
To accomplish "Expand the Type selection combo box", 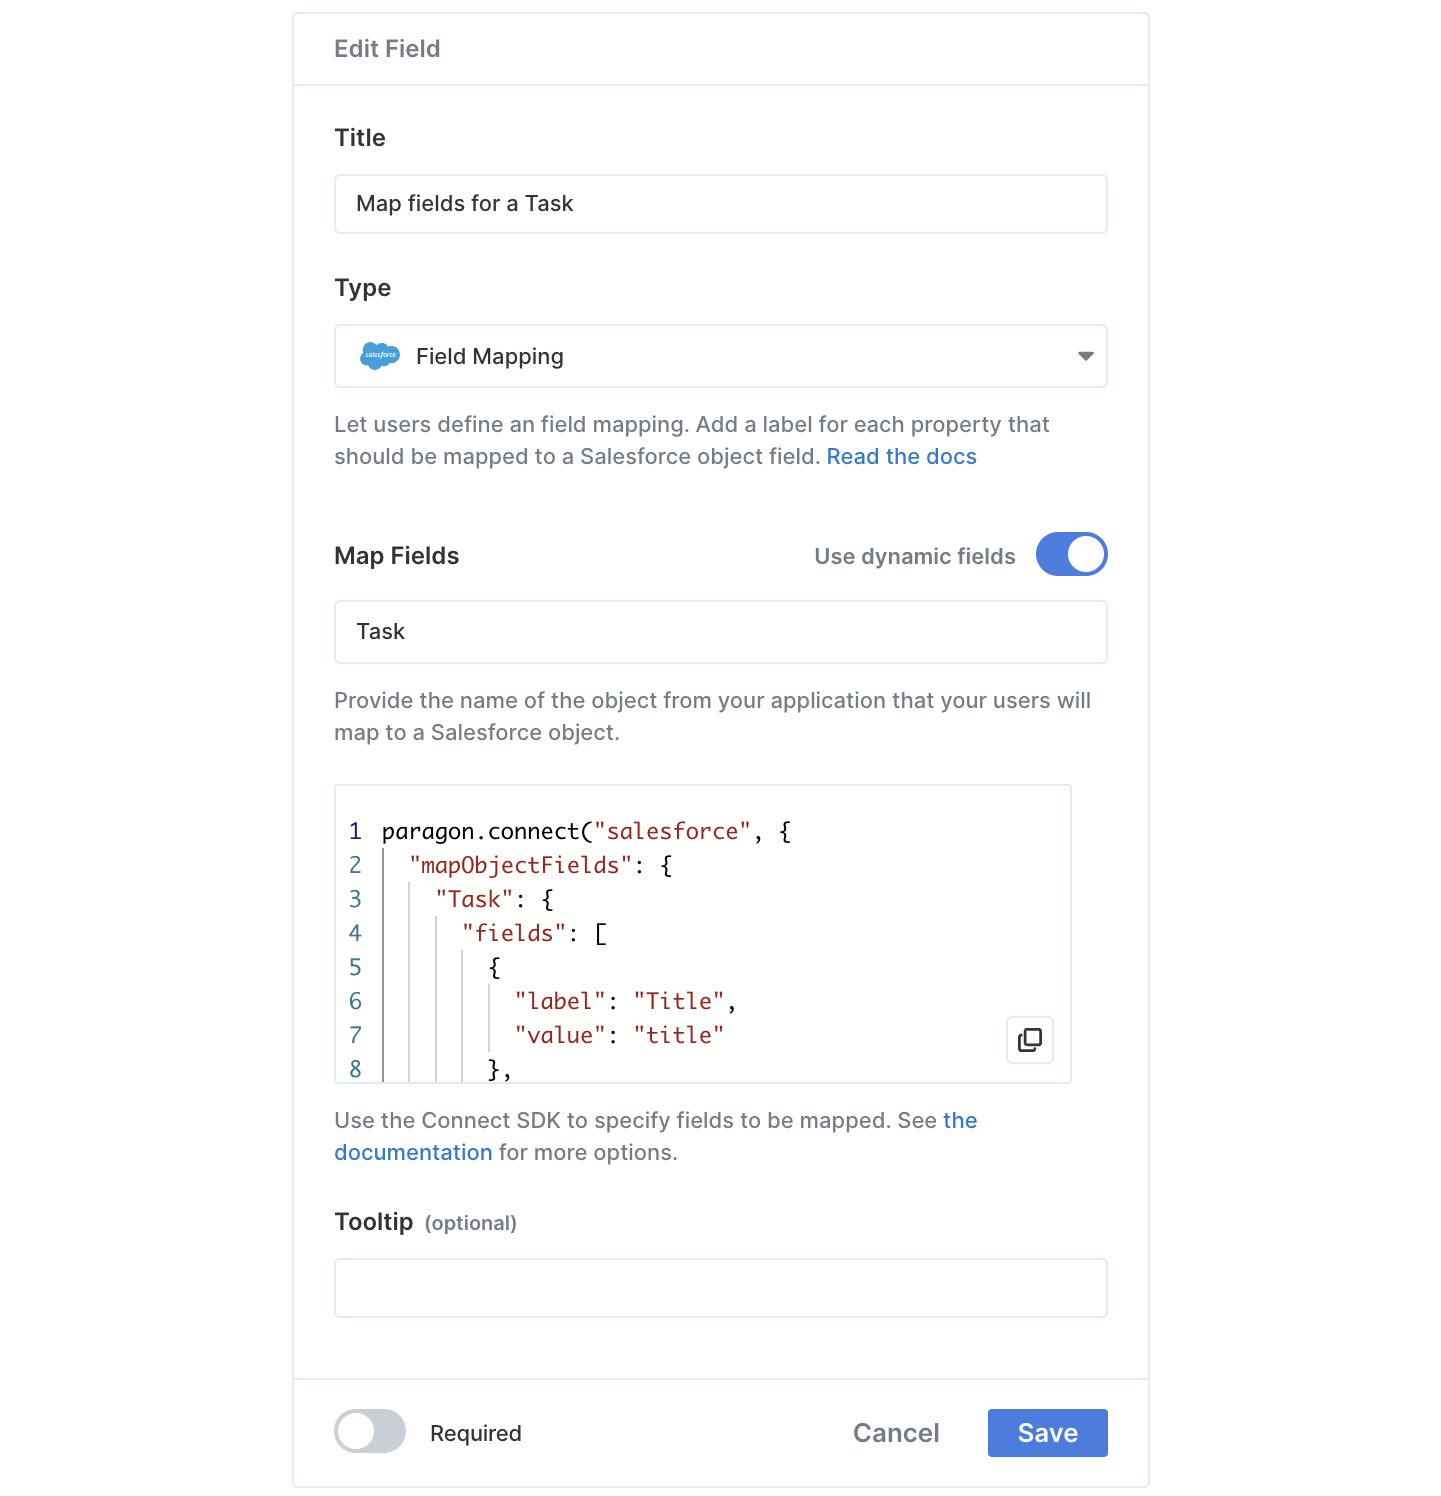I will (720, 356).
